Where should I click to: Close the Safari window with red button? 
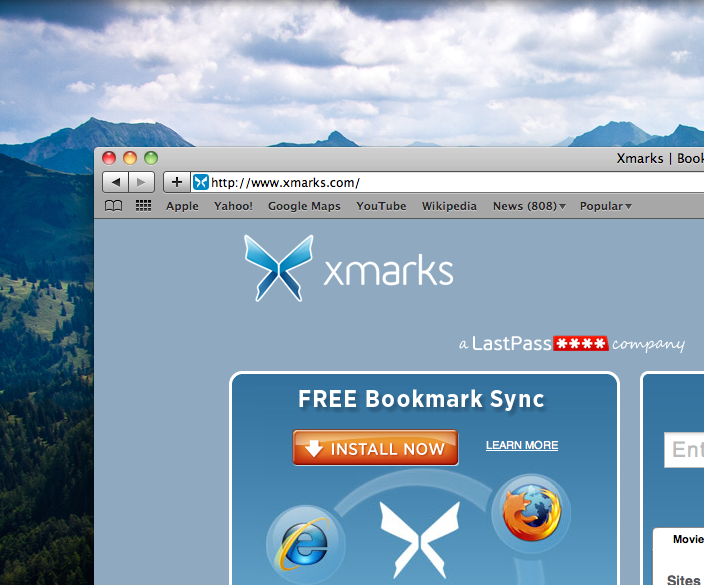pos(109,158)
